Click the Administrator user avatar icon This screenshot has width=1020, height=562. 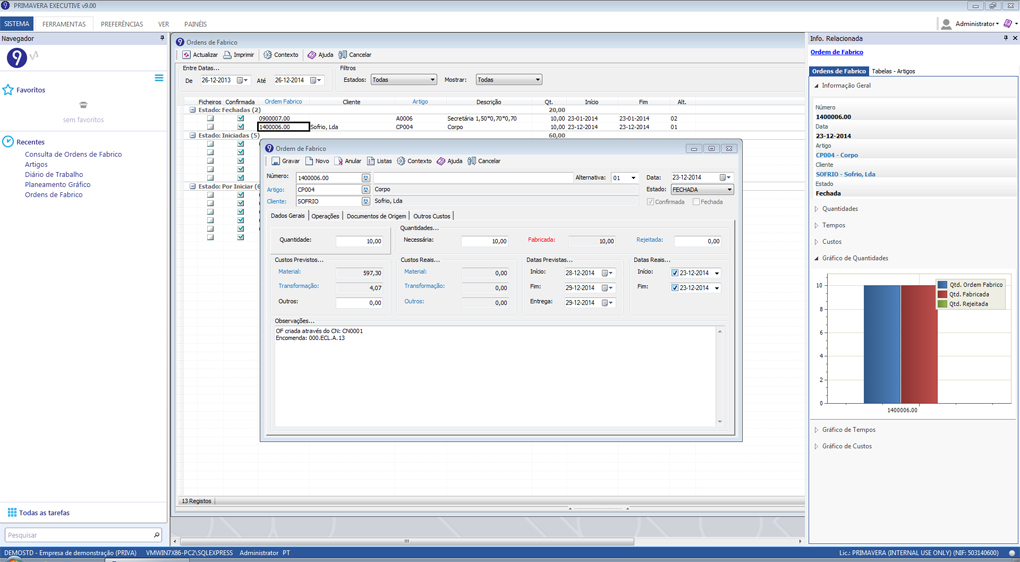[x=946, y=24]
